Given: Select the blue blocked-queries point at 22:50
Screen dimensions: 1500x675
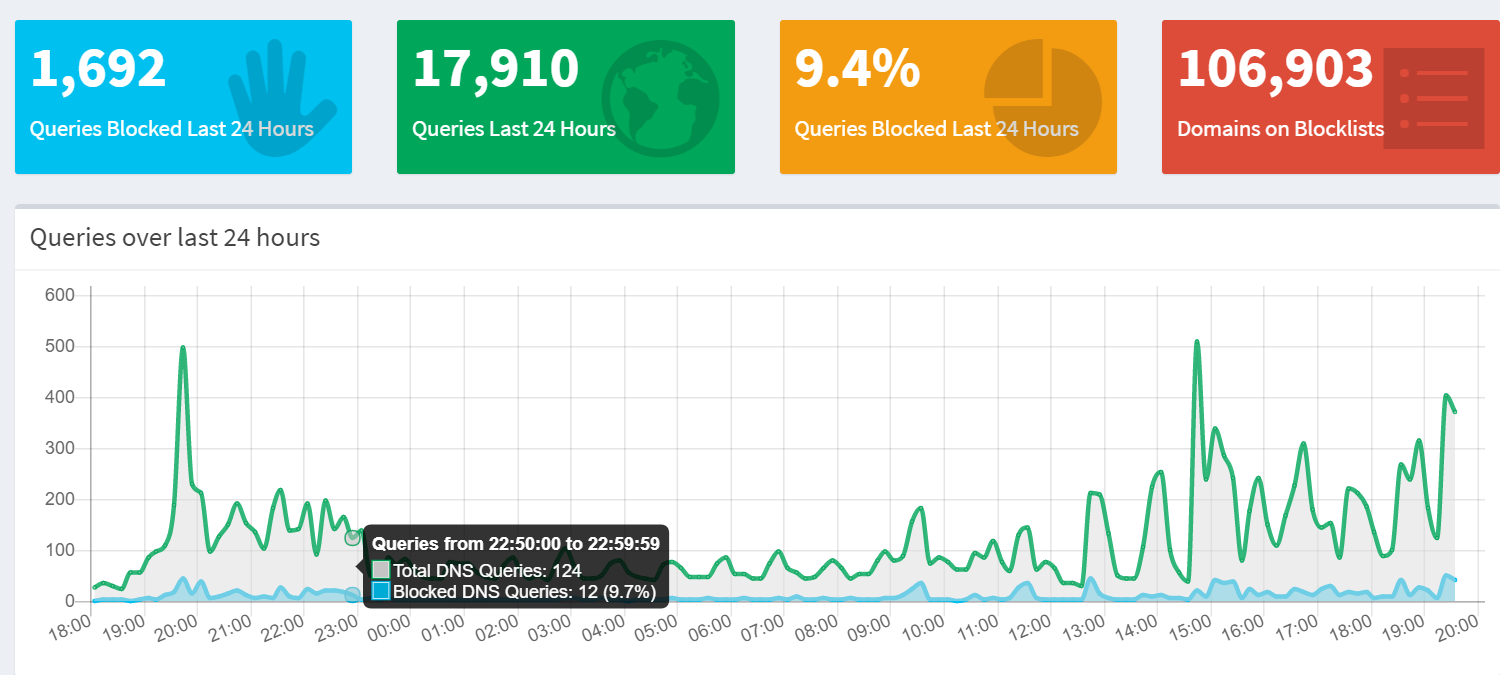Looking at the screenshot, I should pyautogui.click(x=352, y=595).
